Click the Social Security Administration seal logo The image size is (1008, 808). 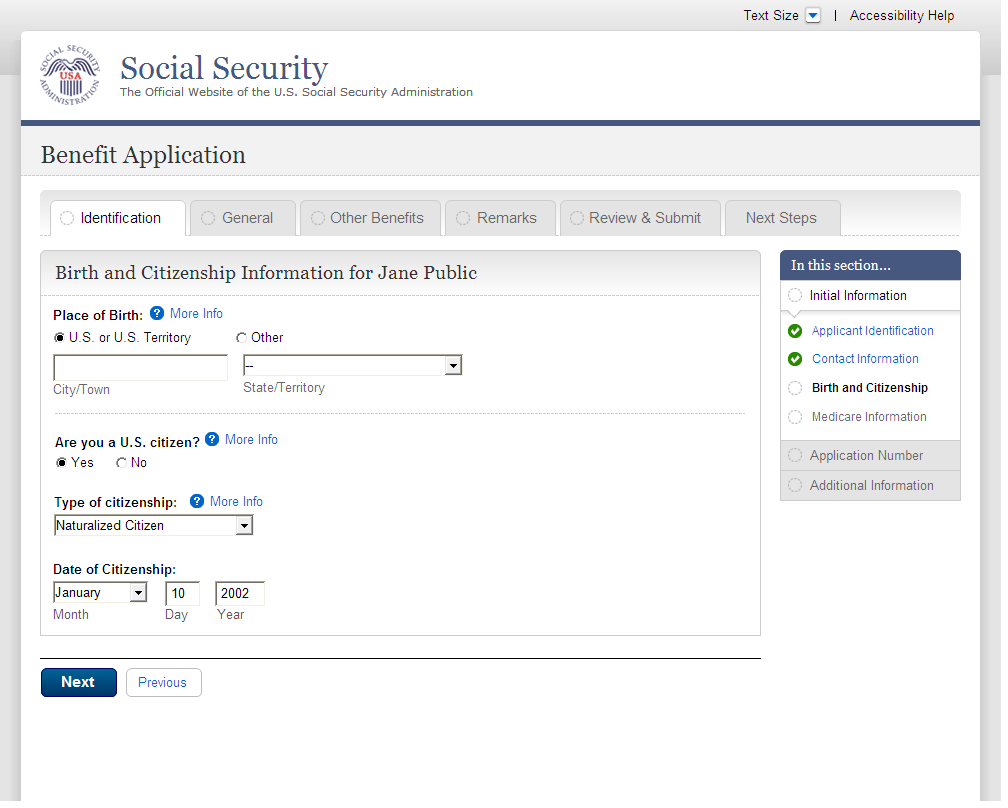coord(70,76)
